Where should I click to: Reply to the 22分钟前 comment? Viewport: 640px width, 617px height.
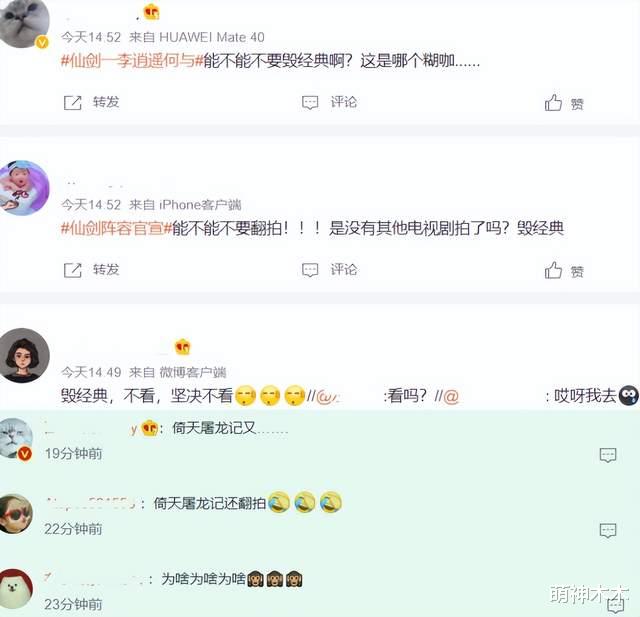click(608, 530)
